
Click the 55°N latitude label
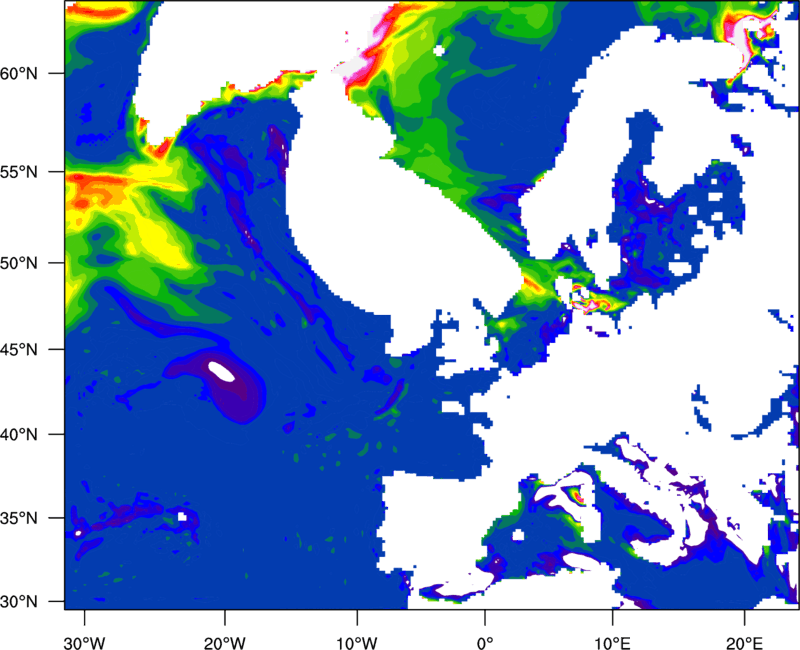coord(19,172)
